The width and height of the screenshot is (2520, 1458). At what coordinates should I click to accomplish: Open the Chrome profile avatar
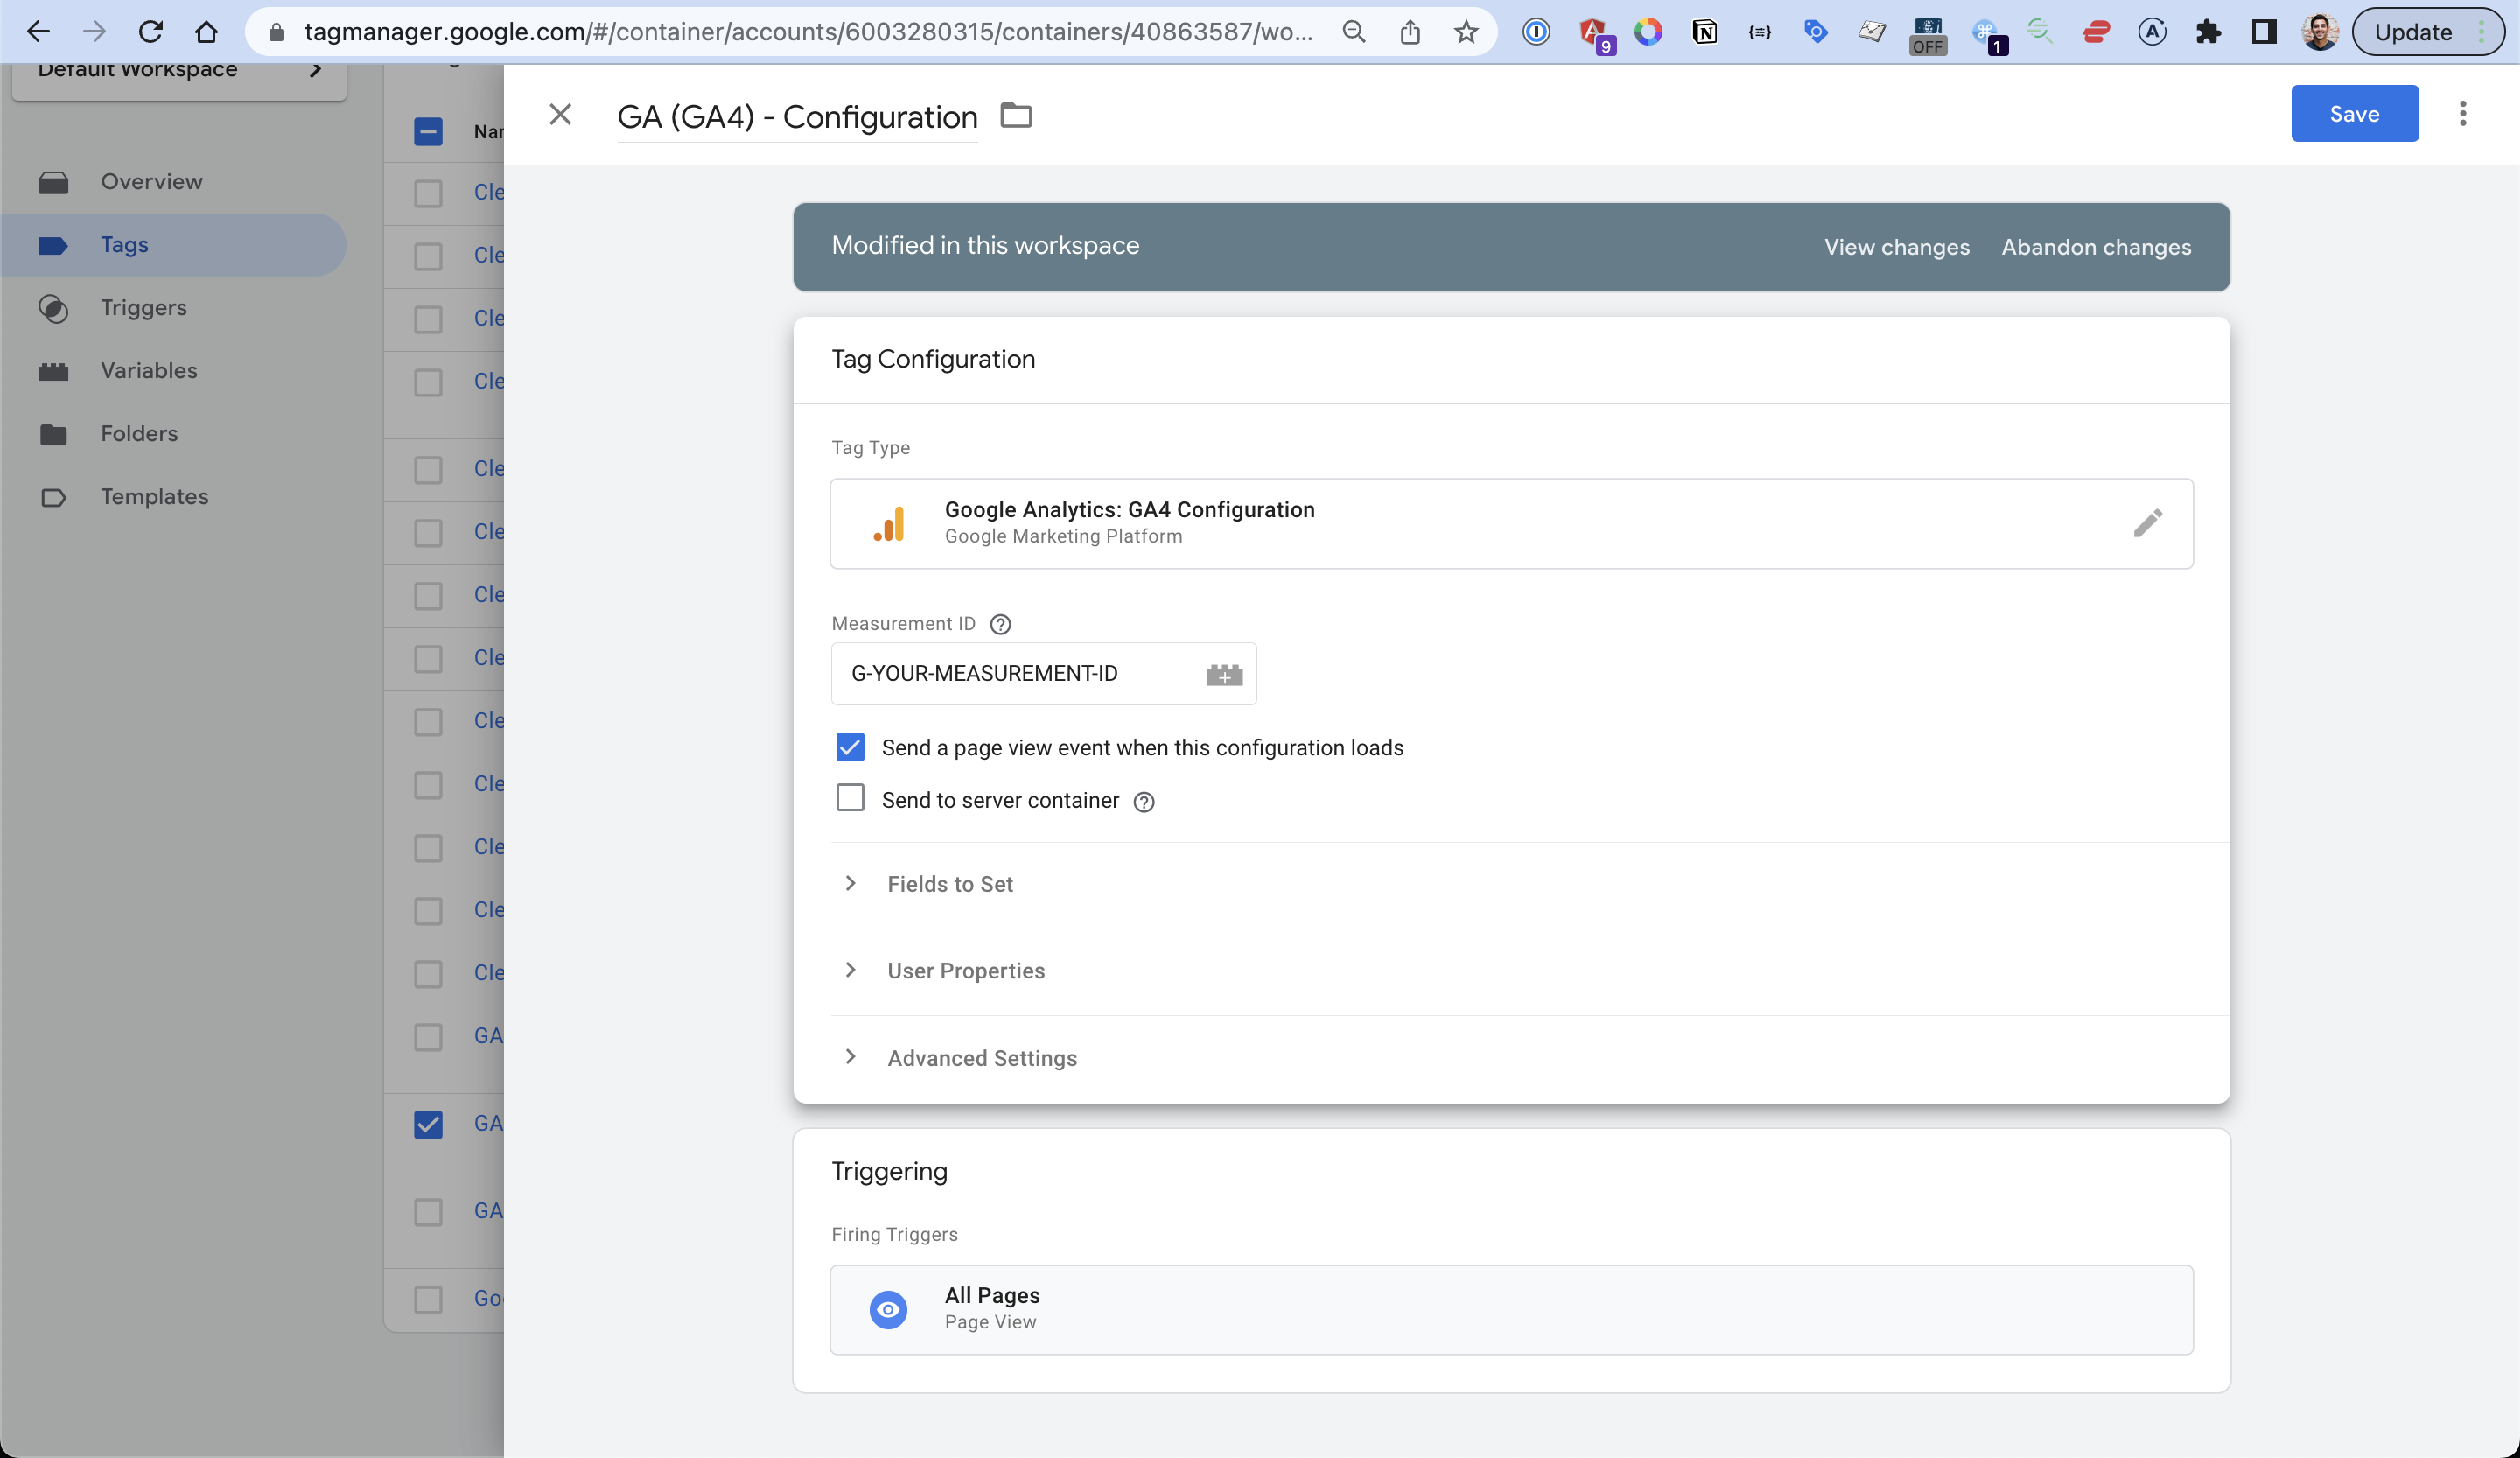coord(2320,32)
